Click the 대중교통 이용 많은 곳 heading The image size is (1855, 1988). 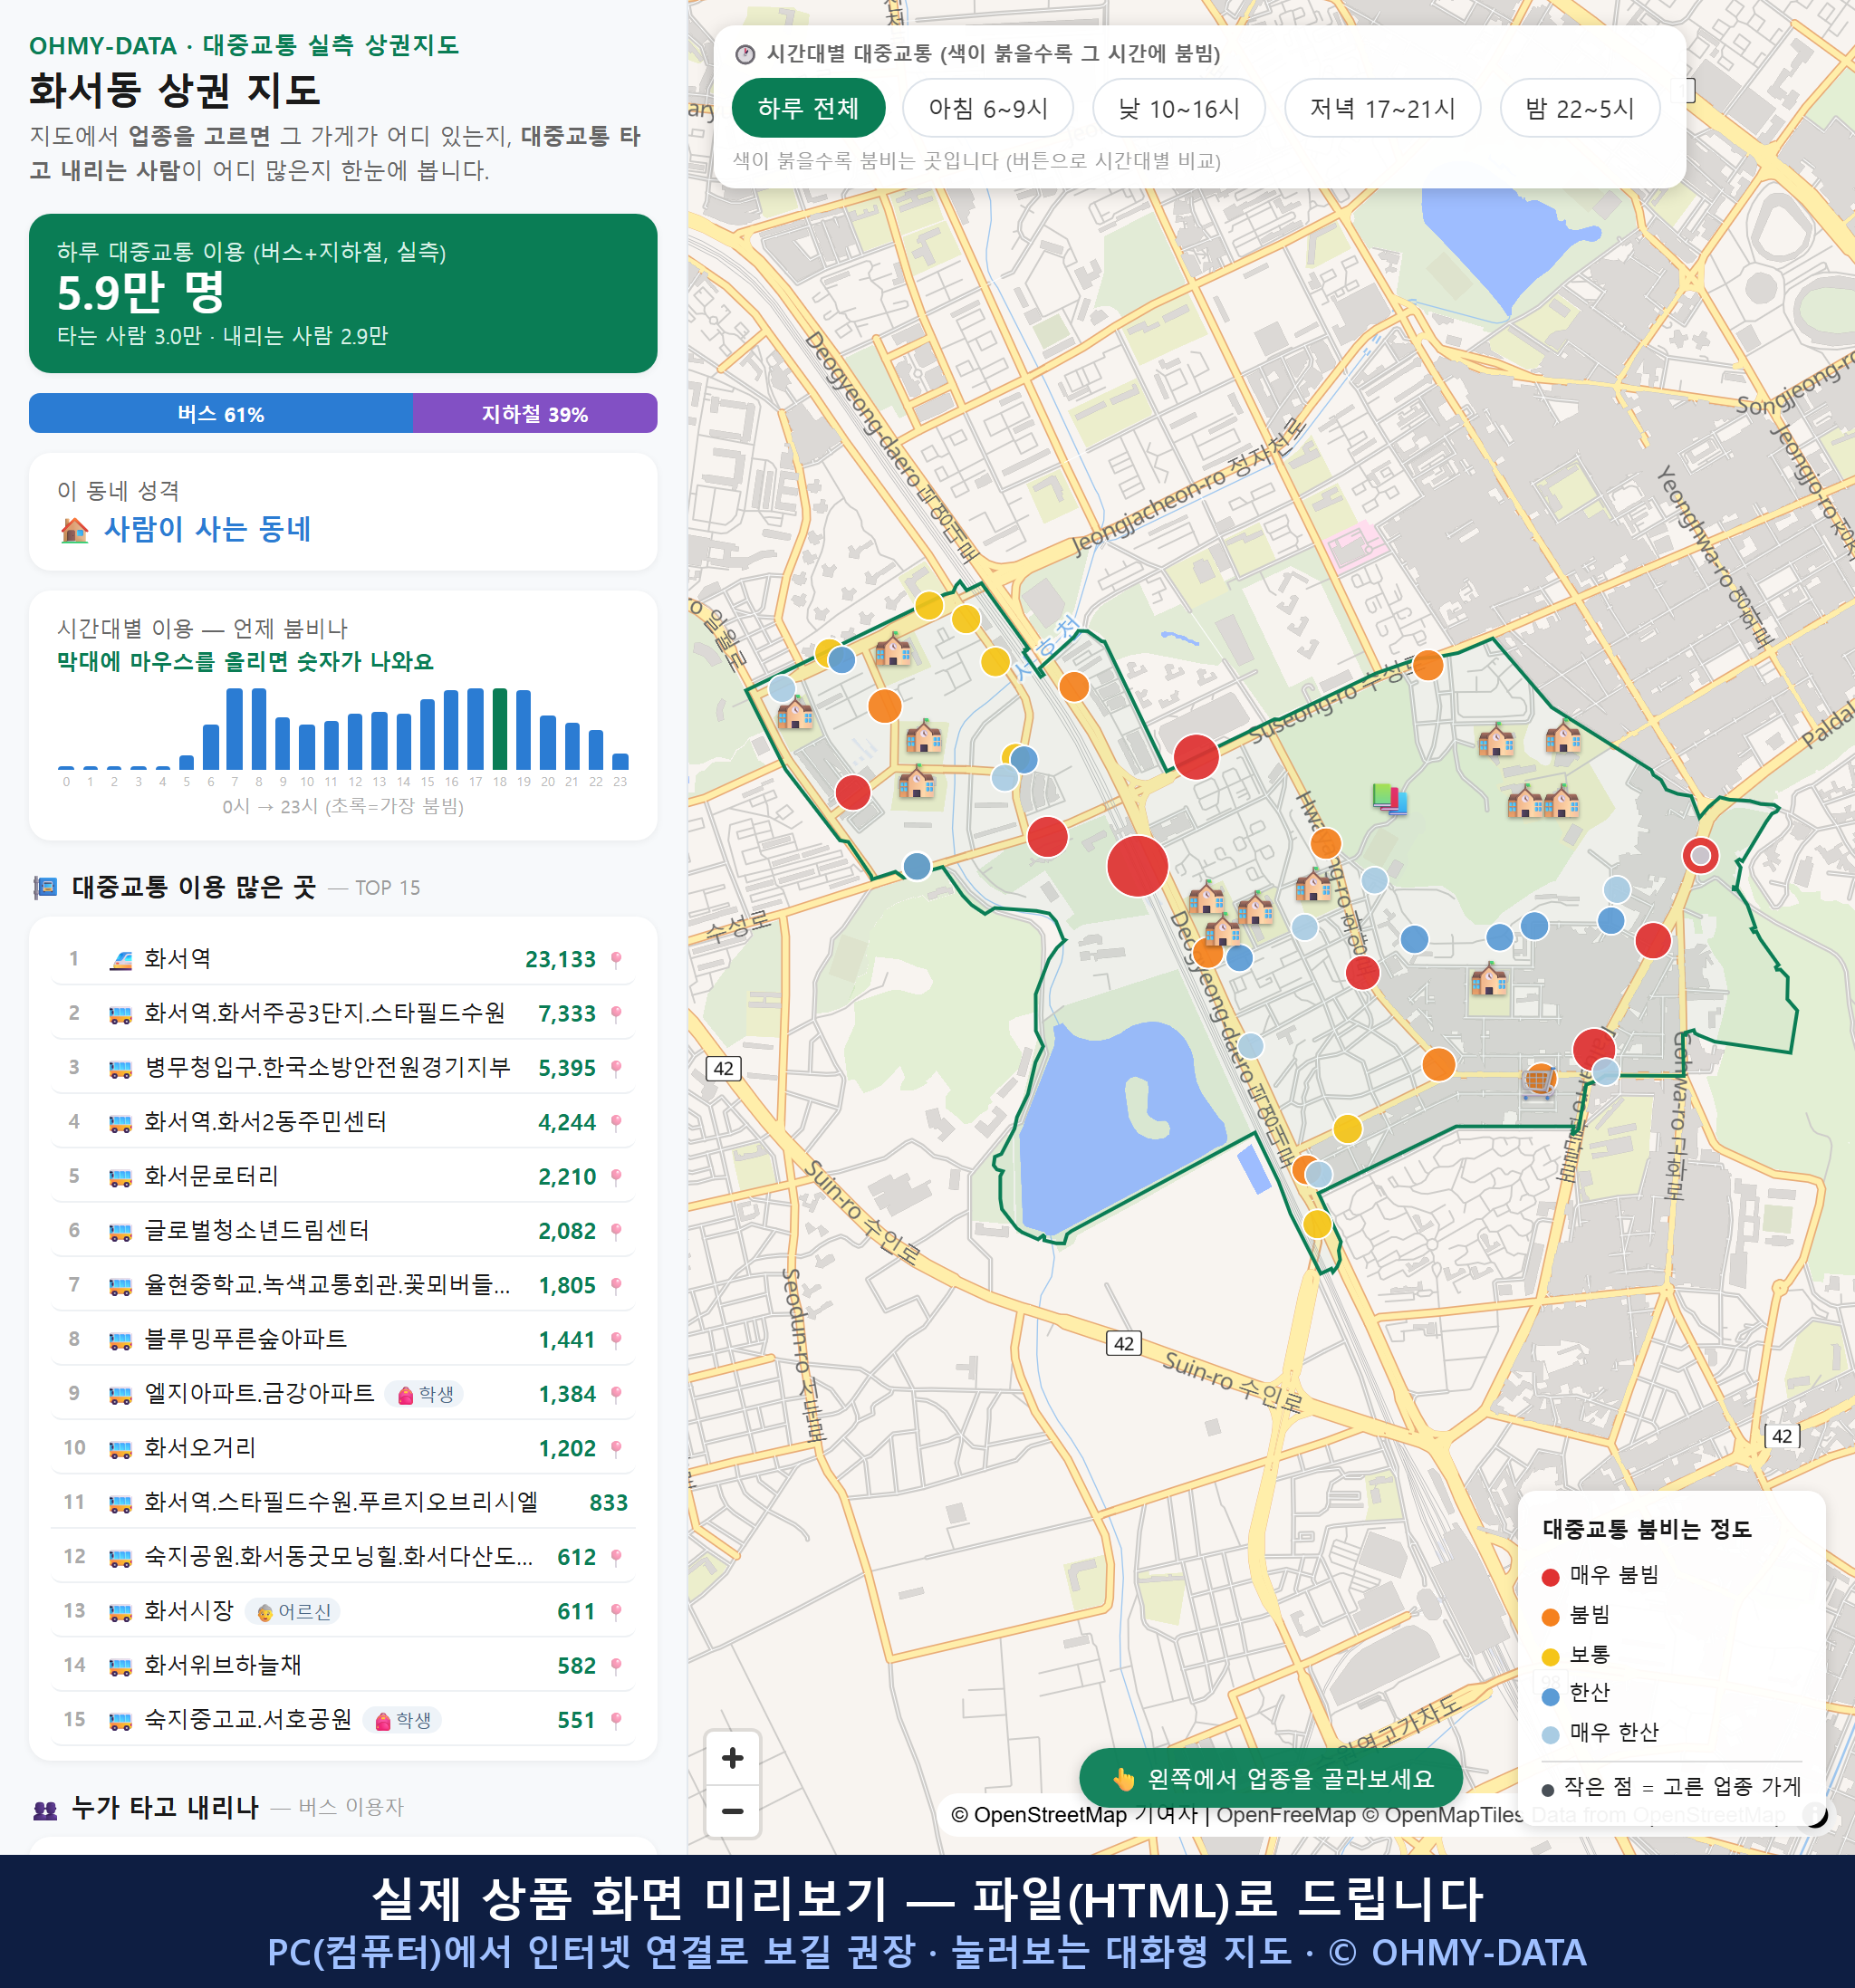(194, 887)
